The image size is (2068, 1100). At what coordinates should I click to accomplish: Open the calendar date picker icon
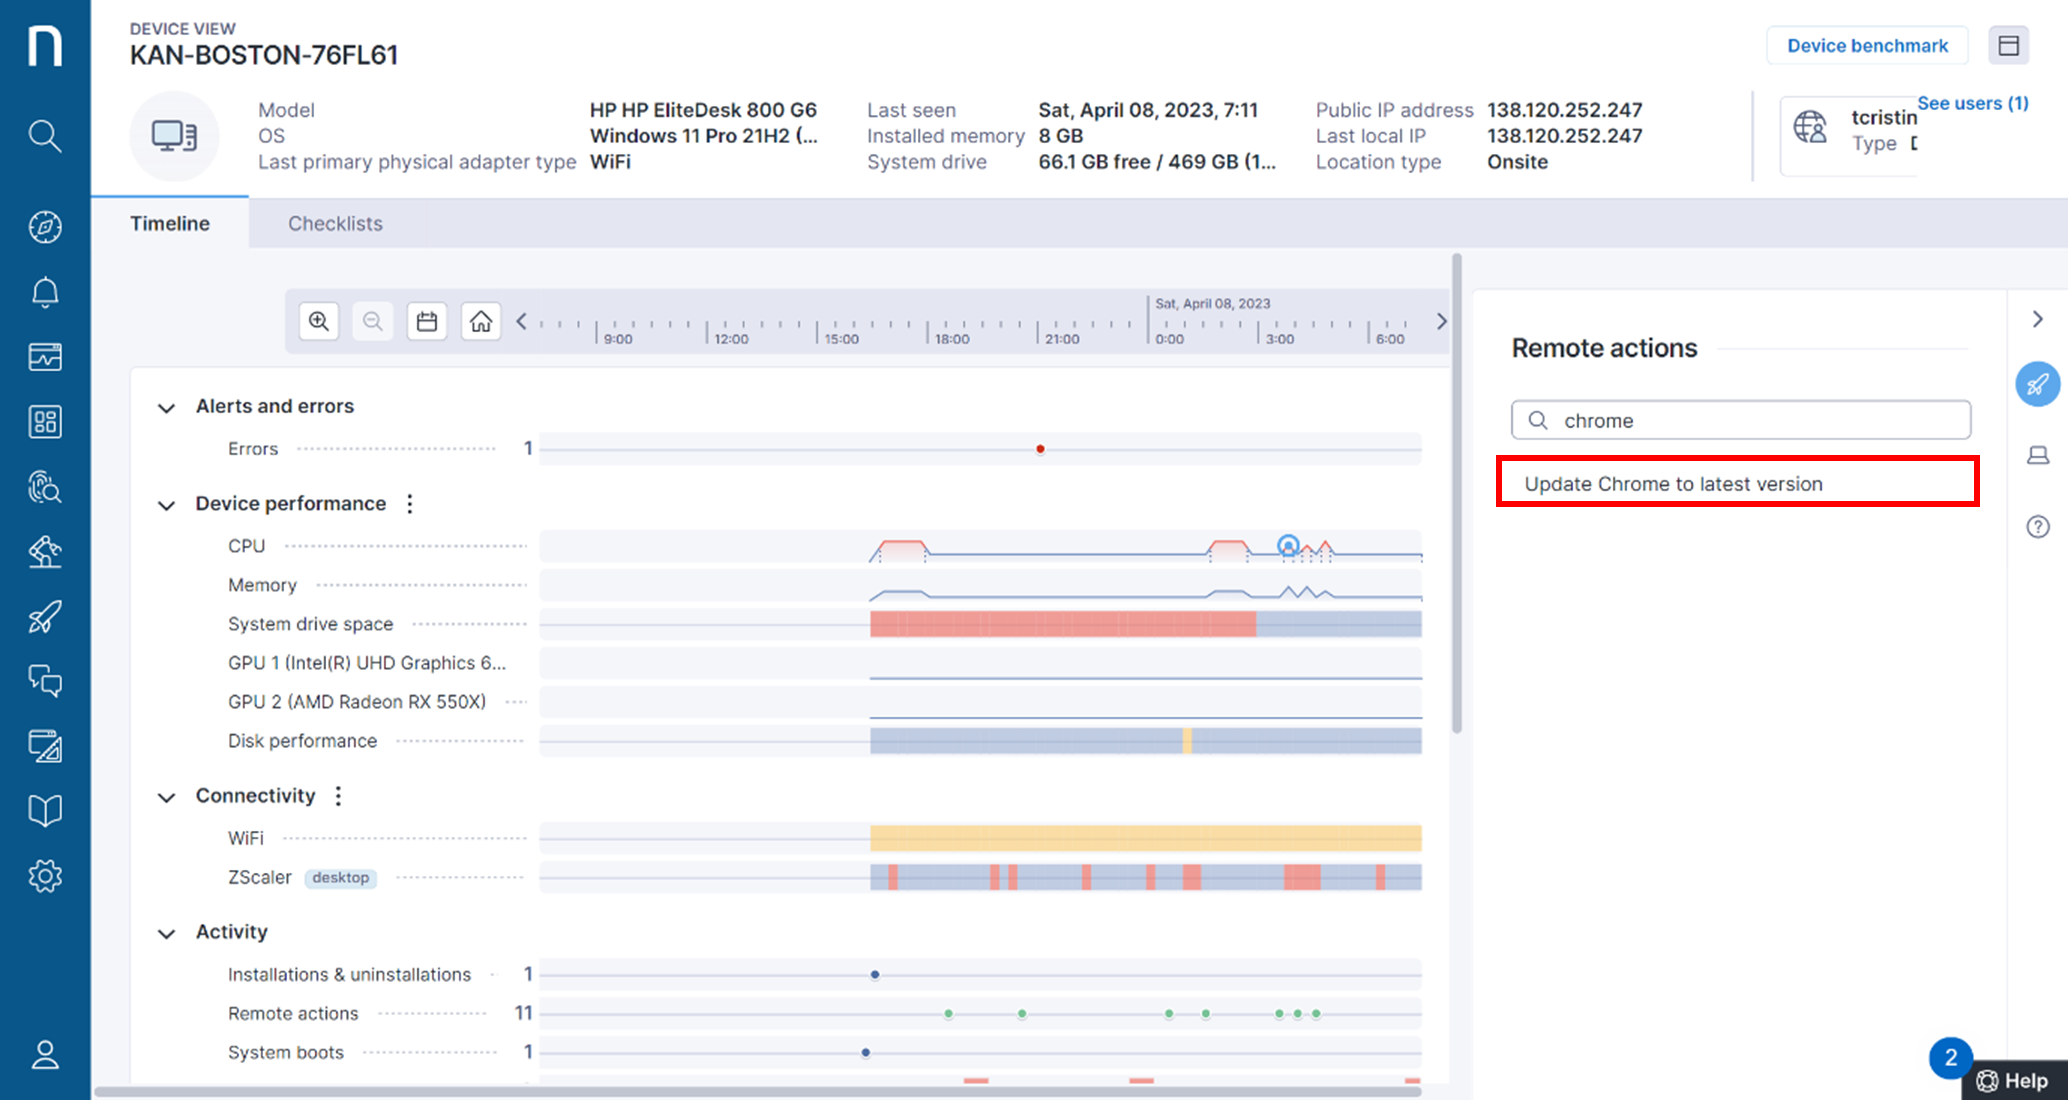coord(427,321)
